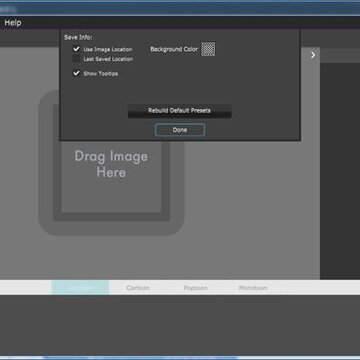This screenshot has height=360, width=360.
Task: Click the Drag Image Here drop zone
Action: pos(111,164)
